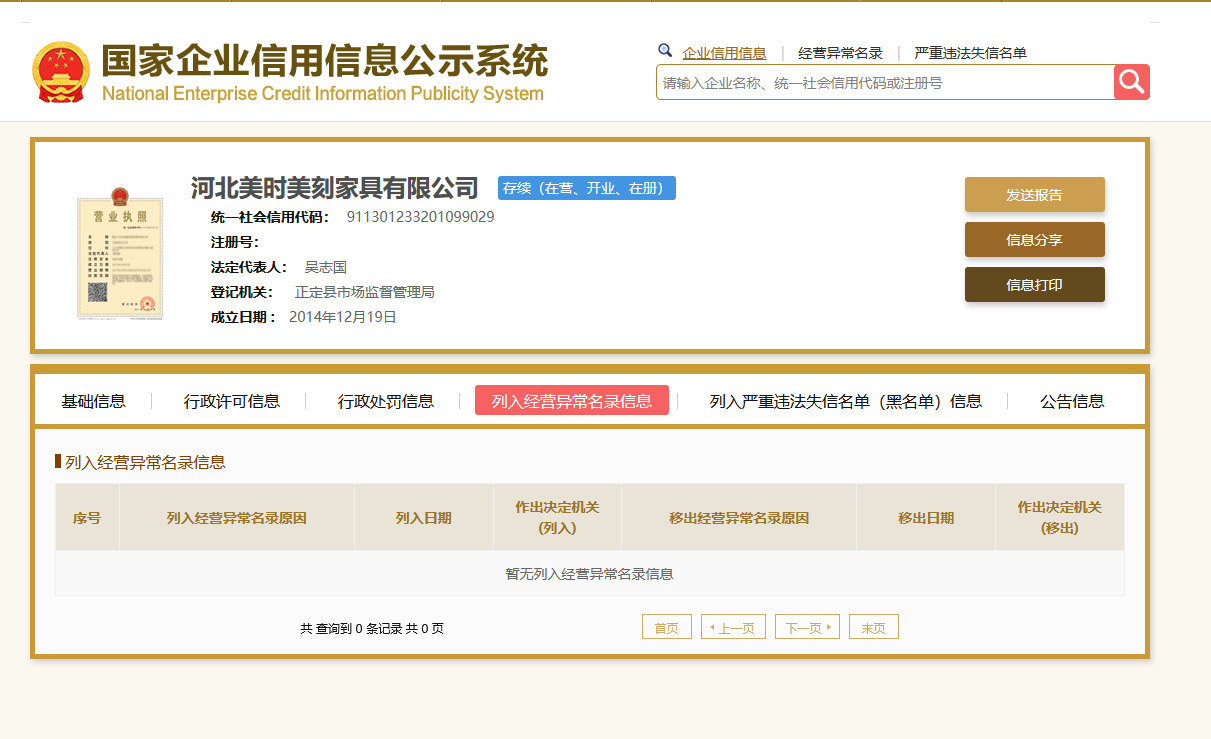Click the 列入经营异常名录信息 section heading

point(145,462)
